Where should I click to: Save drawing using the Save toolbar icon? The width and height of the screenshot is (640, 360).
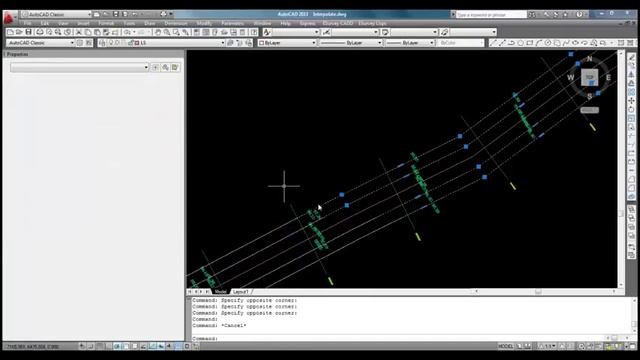pyautogui.click(x=28, y=32)
